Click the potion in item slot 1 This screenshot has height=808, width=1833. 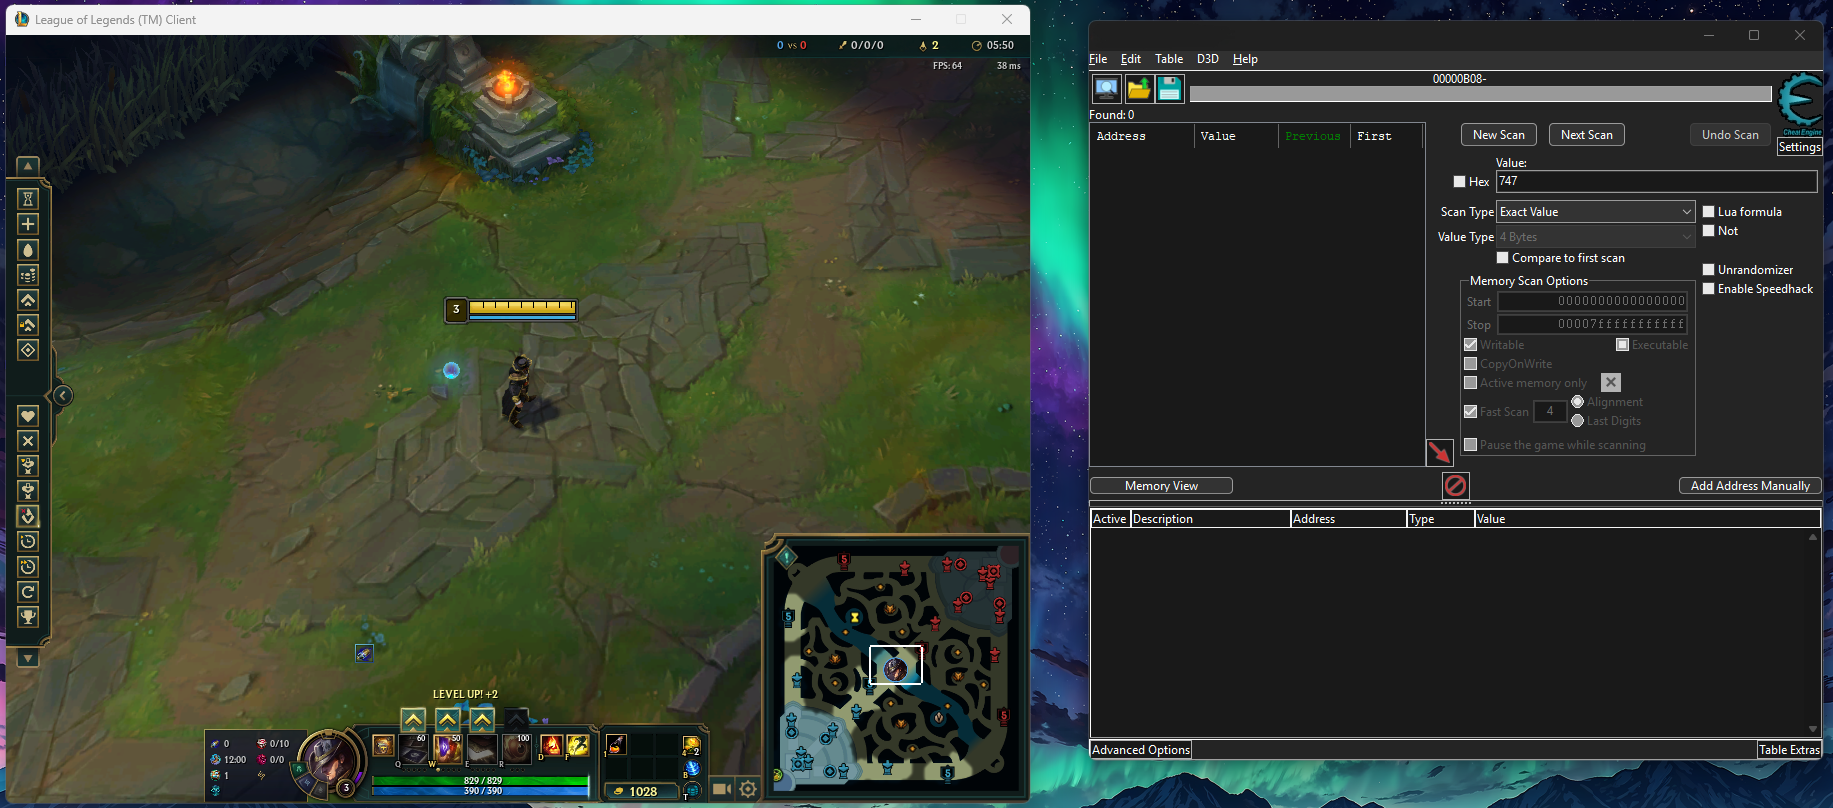616,744
